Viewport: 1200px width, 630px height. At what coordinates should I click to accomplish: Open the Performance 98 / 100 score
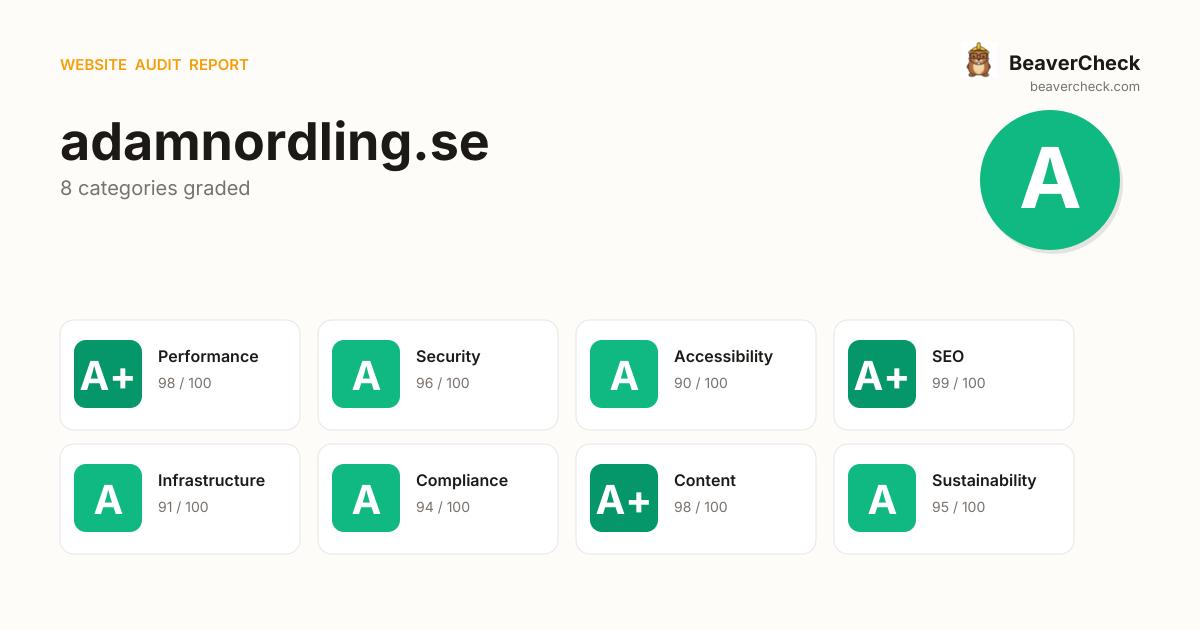(x=185, y=383)
